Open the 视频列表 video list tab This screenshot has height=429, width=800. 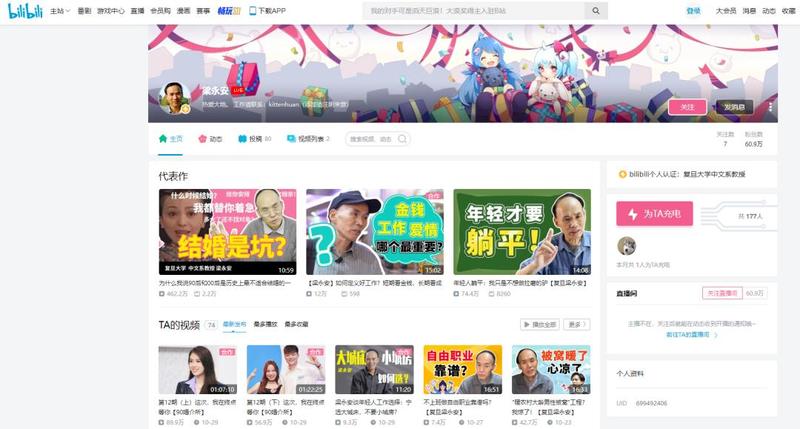click(x=308, y=139)
